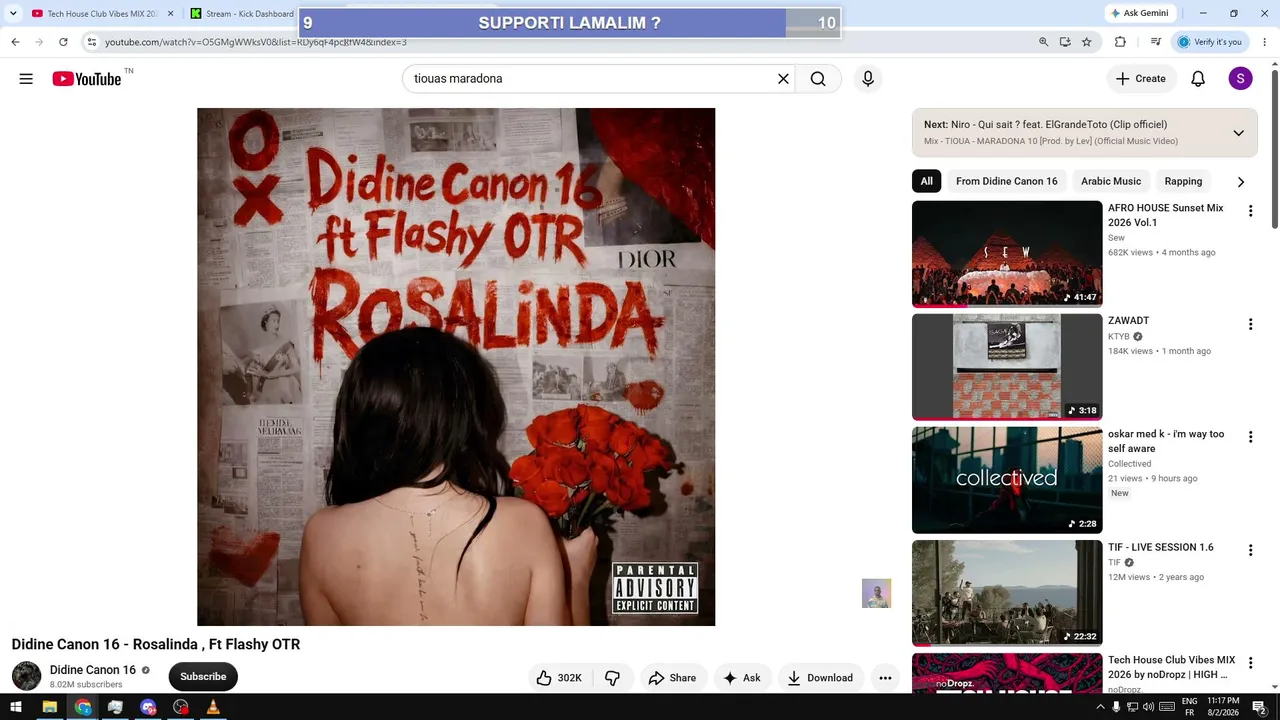Download the Rosalinda video

(820, 678)
